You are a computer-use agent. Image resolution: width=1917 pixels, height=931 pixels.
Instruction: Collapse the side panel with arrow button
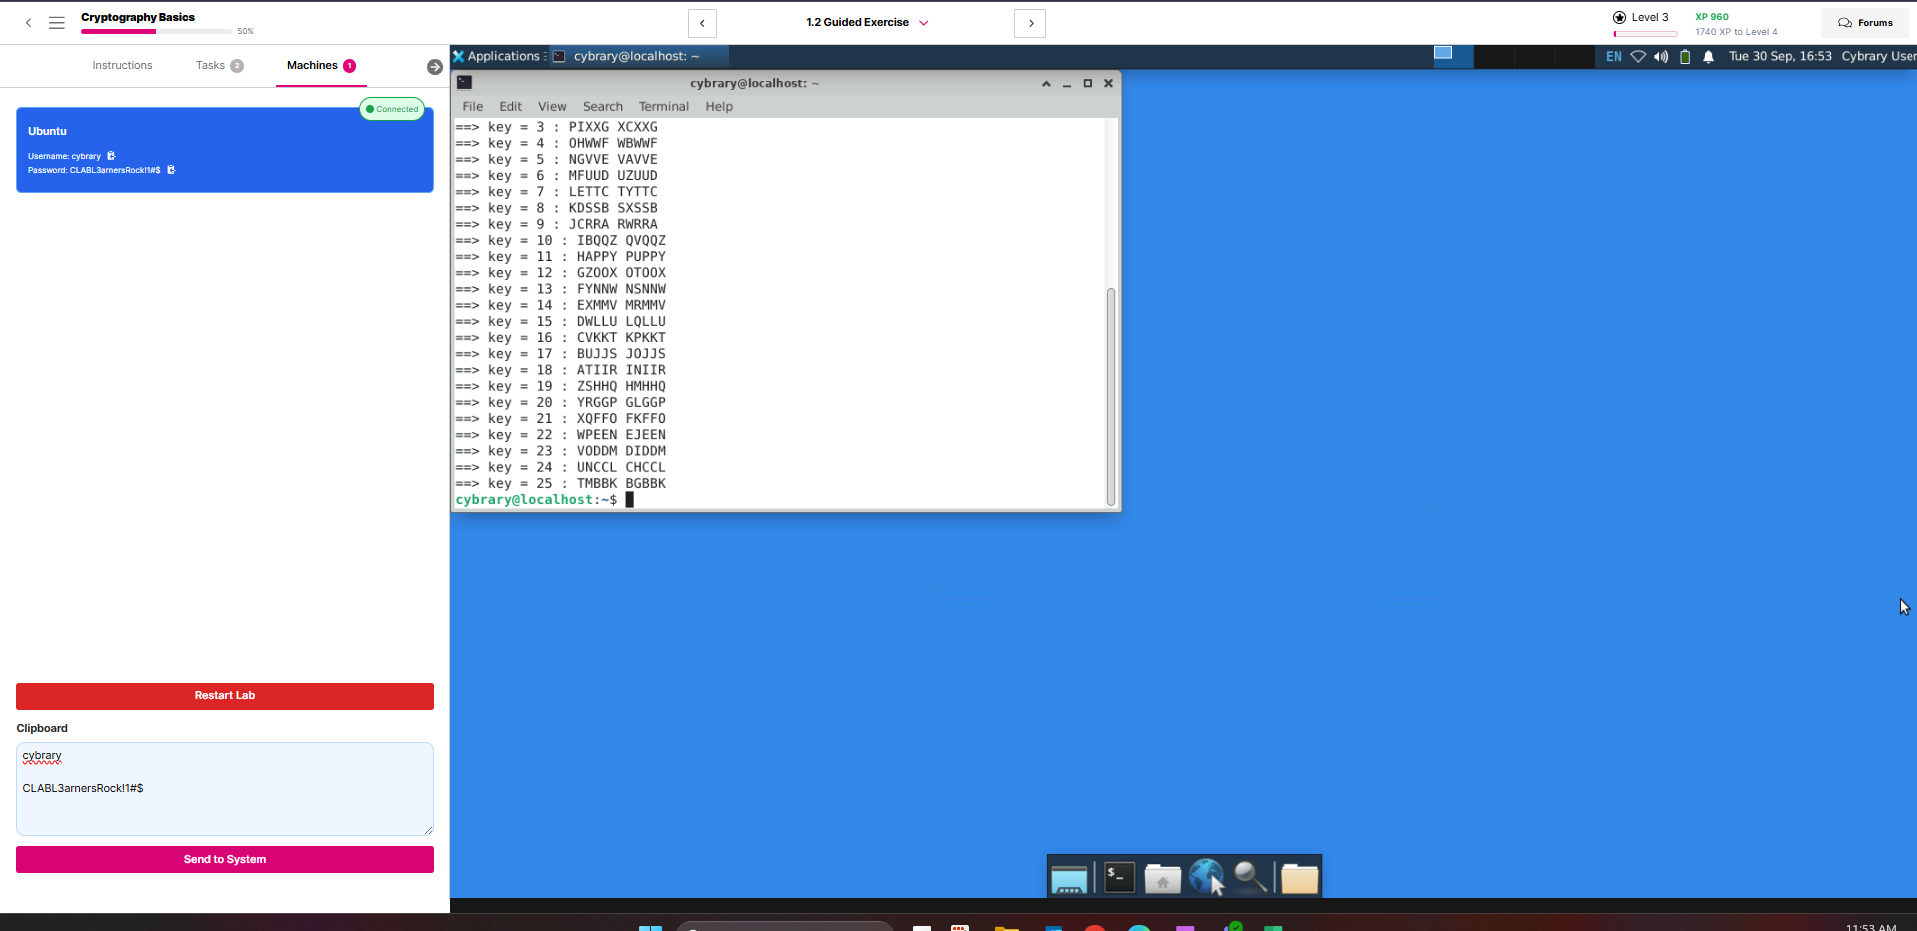point(434,67)
